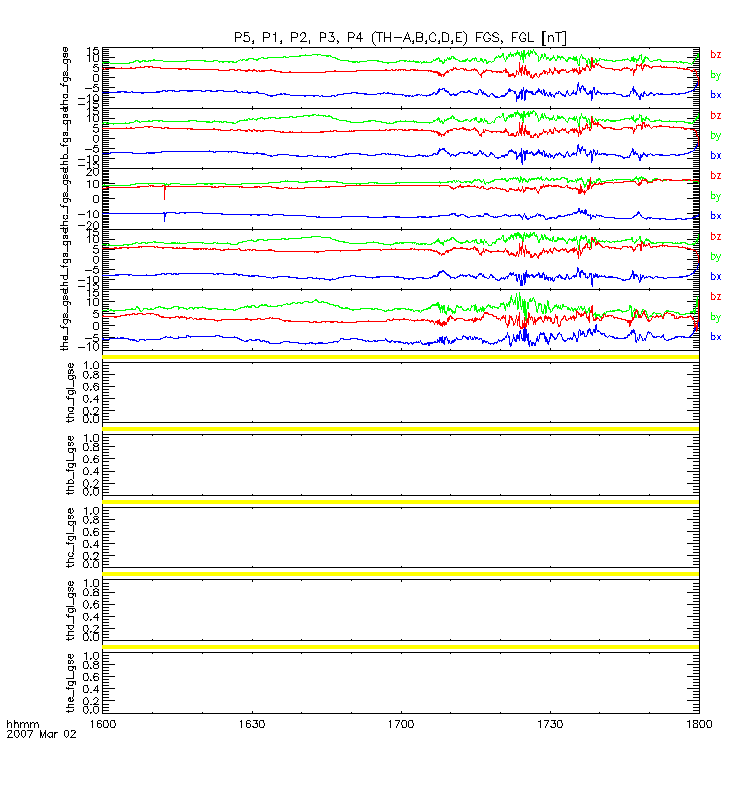Click red bz legend of topmost FGS panel
The image size is (750, 800).
pos(716,55)
